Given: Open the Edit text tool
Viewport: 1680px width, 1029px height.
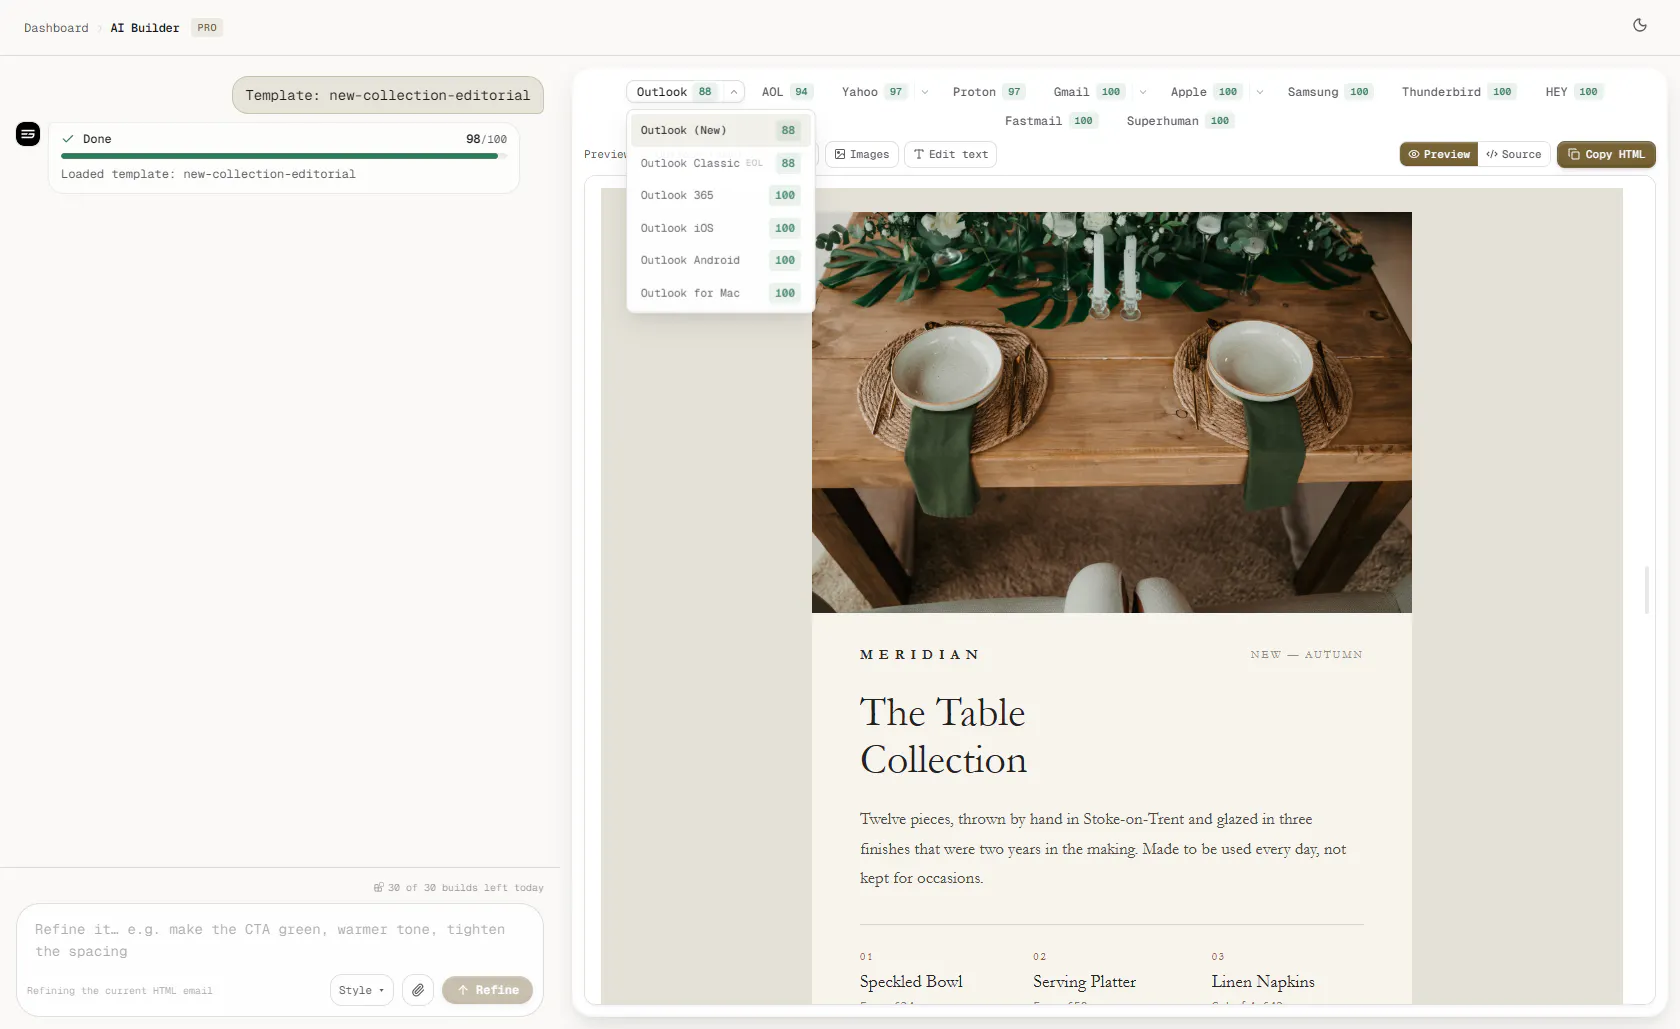Looking at the screenshot, I should [x=951, y=154].
